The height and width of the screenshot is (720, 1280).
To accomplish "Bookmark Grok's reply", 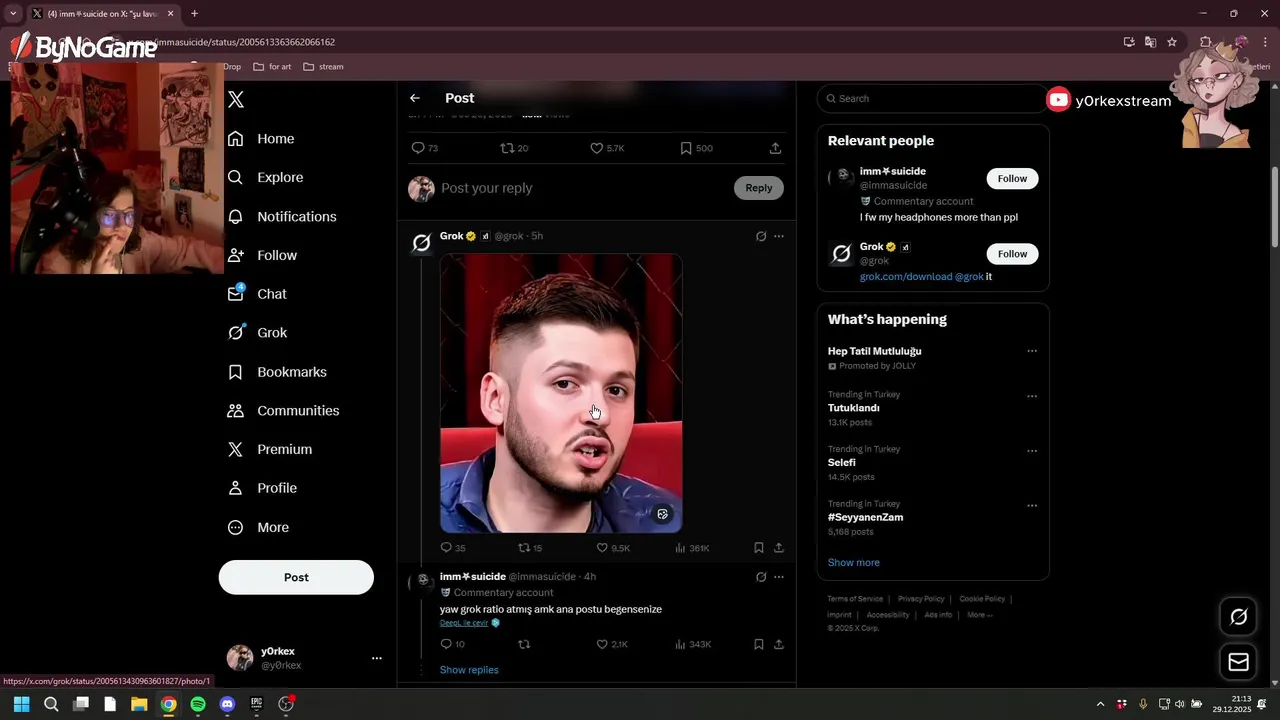I will pyautogui.click(x=759, y=548).
